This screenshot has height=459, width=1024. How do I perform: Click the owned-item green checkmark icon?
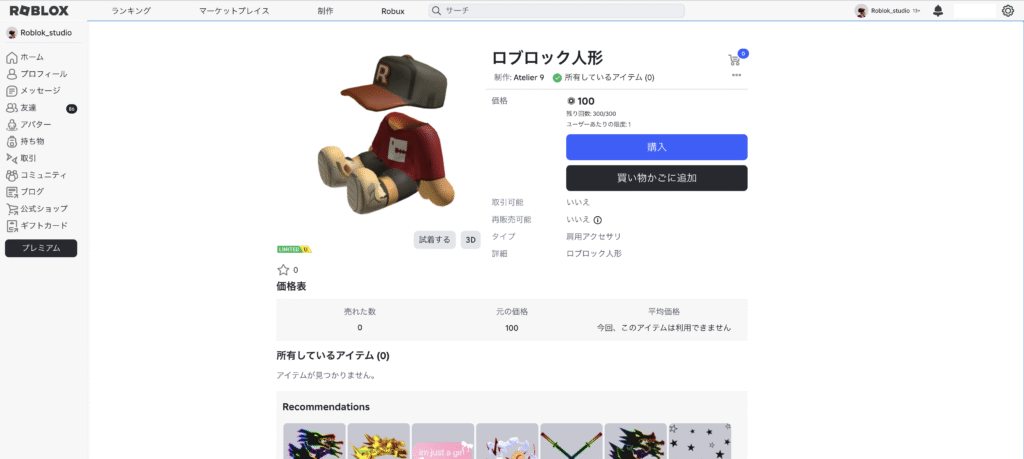click(x=557, y=78)
